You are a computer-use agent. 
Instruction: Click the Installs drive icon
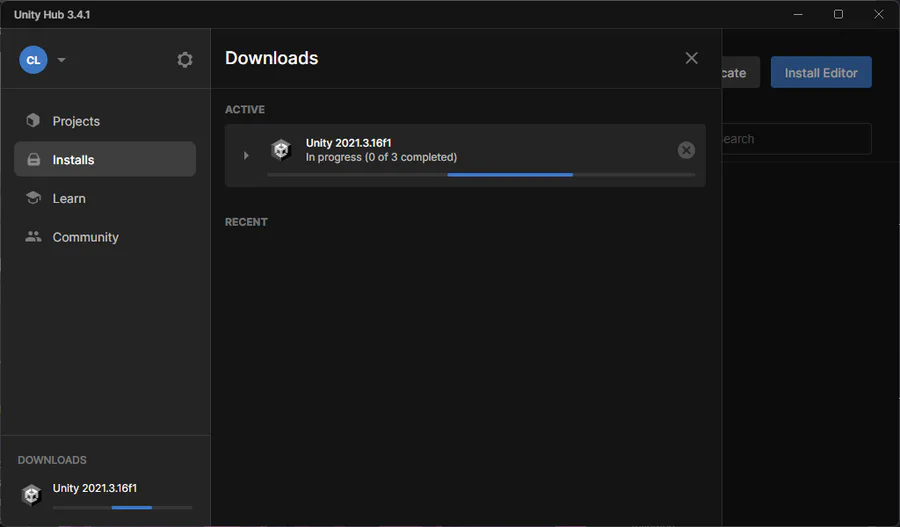click(x=34, y=160)
